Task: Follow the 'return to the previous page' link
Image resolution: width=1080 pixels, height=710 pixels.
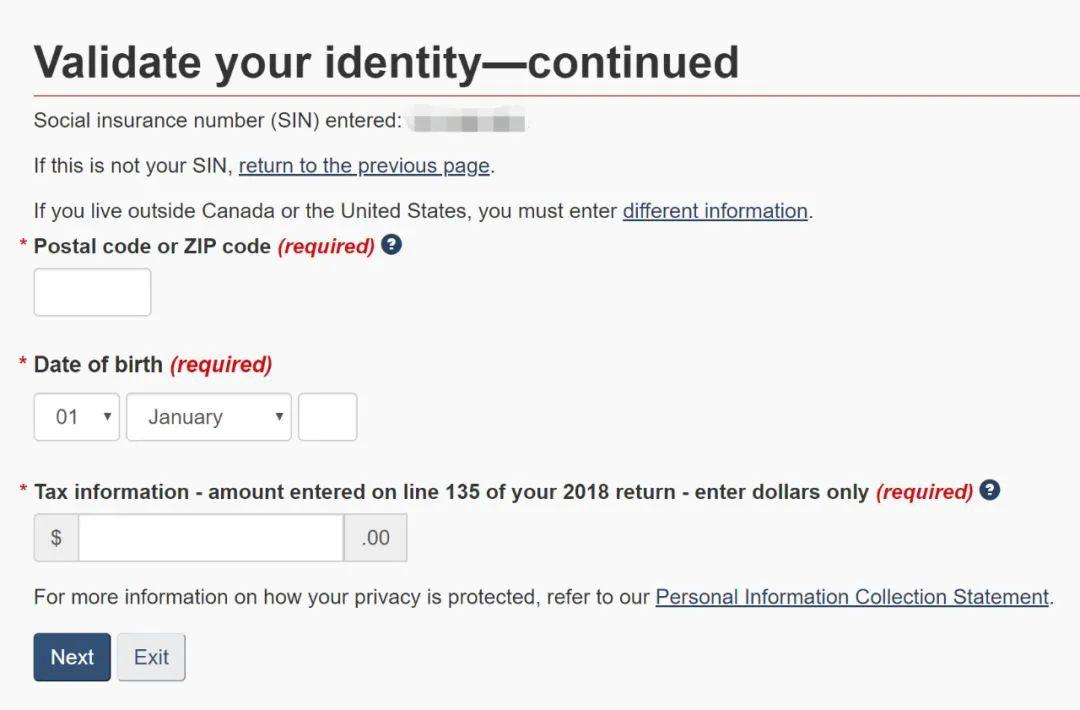Action: [x=364, y=166]
